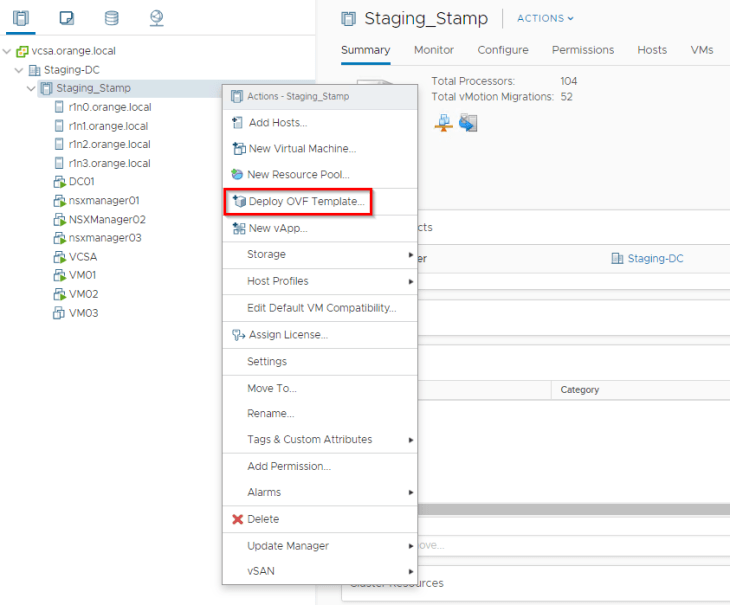This screenshot has height=605, width=730.
Task: Click the DC01 virtual machine icon
Action: (x=59, y=182)
